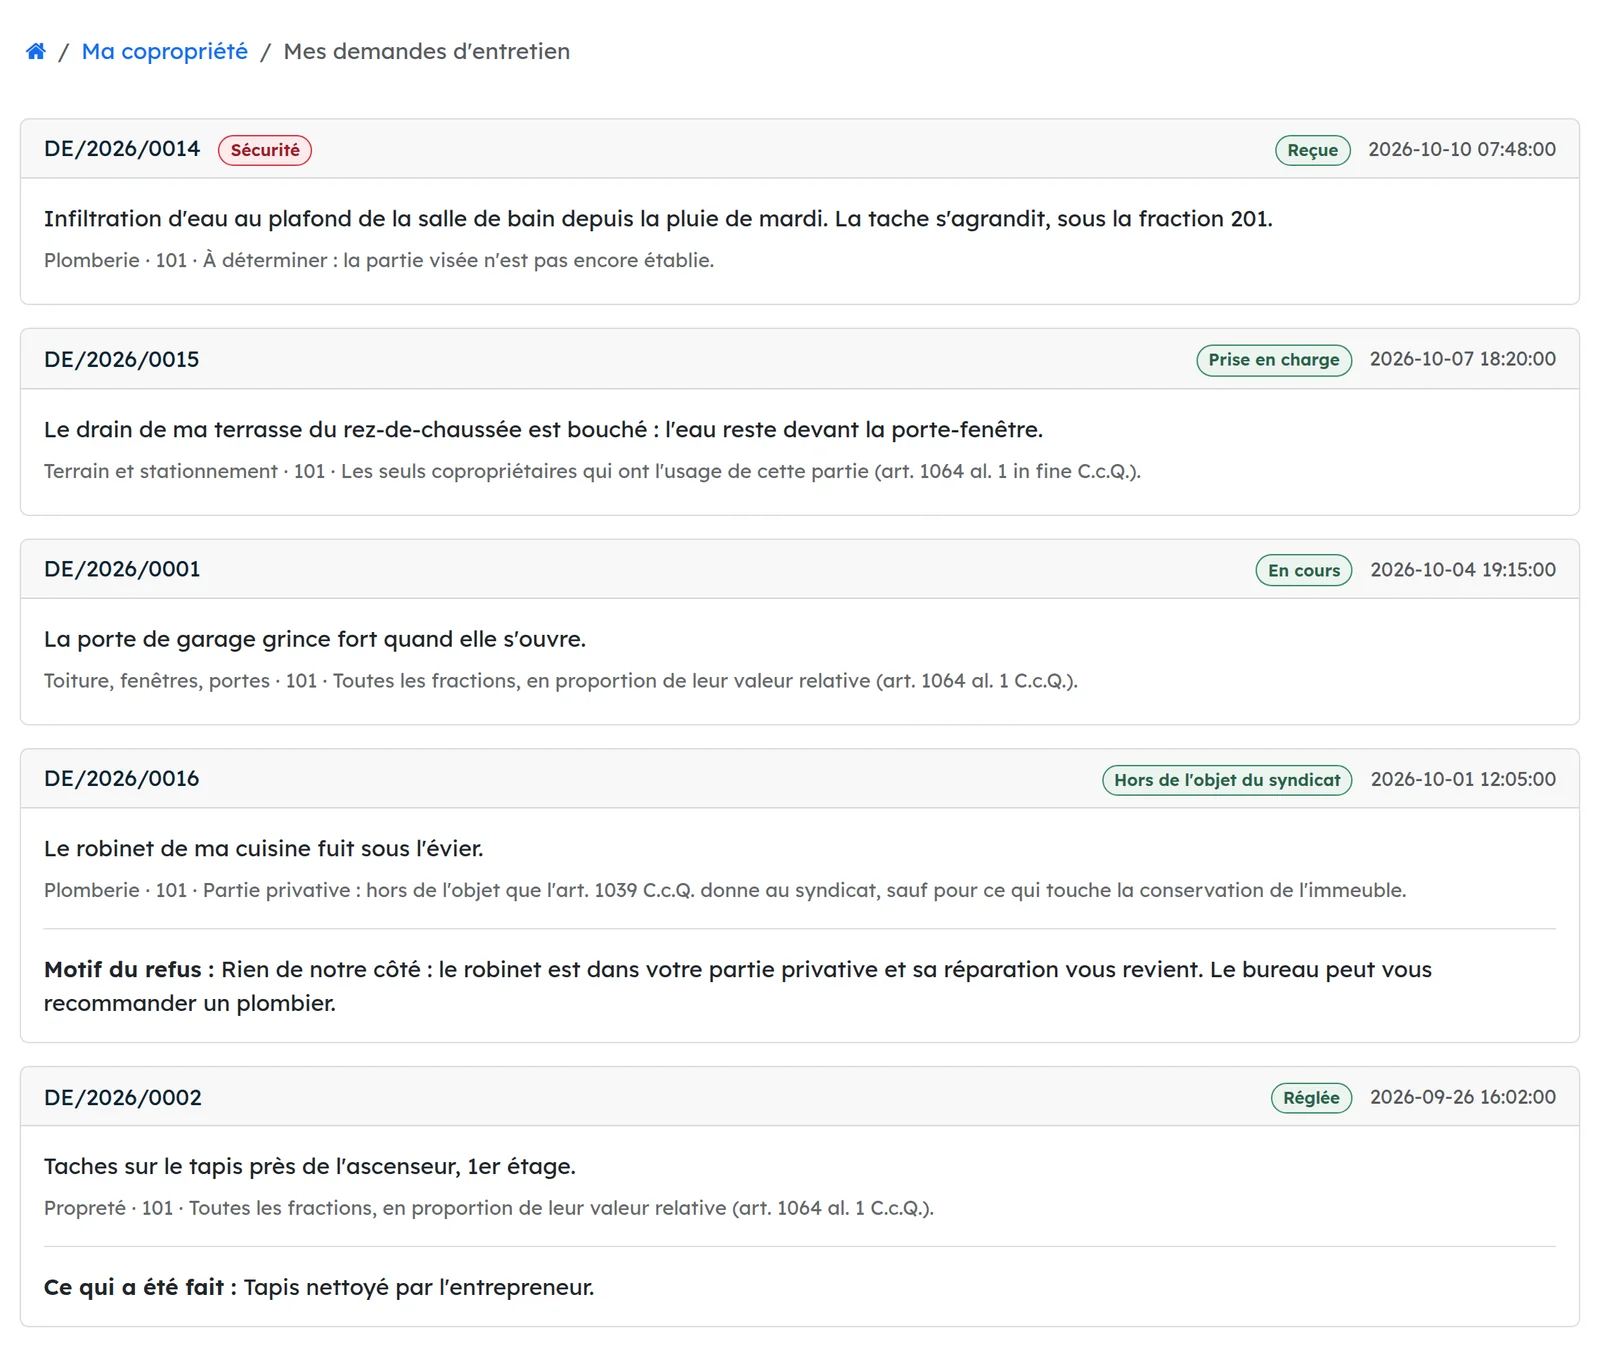Viewport: 1600px width, 1347px height.
Task: Click the Propreté details line
Action: pos(489,1208)
